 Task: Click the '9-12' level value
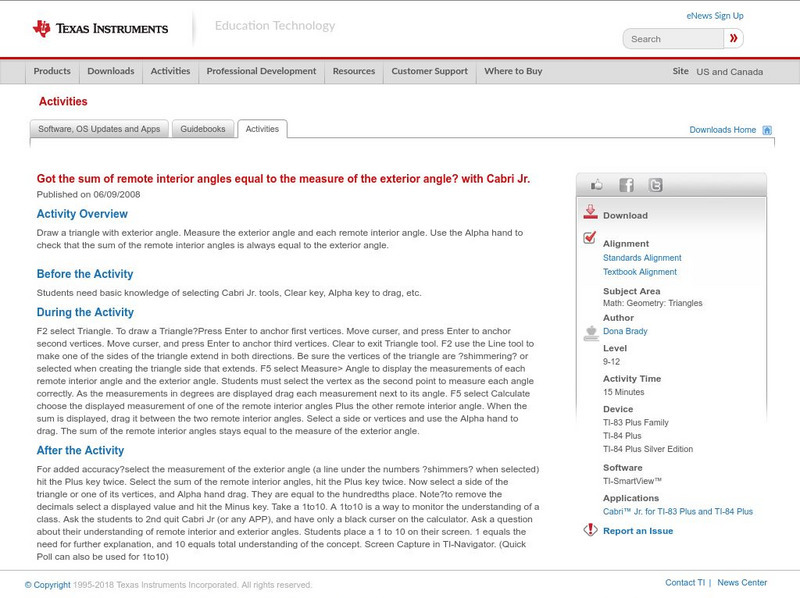click(x=611, y=362)
